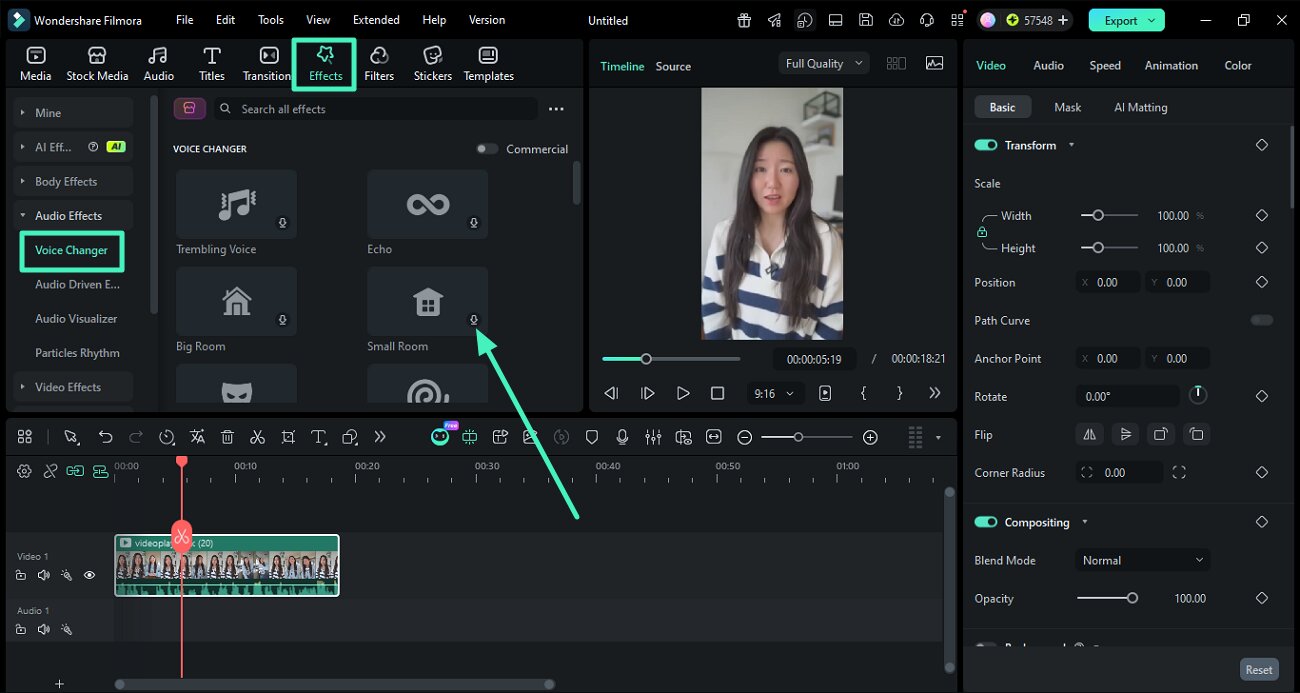Select the Audio Visualizer category
This screenshot has height=693, width=1300.
[x=76, y=318]
